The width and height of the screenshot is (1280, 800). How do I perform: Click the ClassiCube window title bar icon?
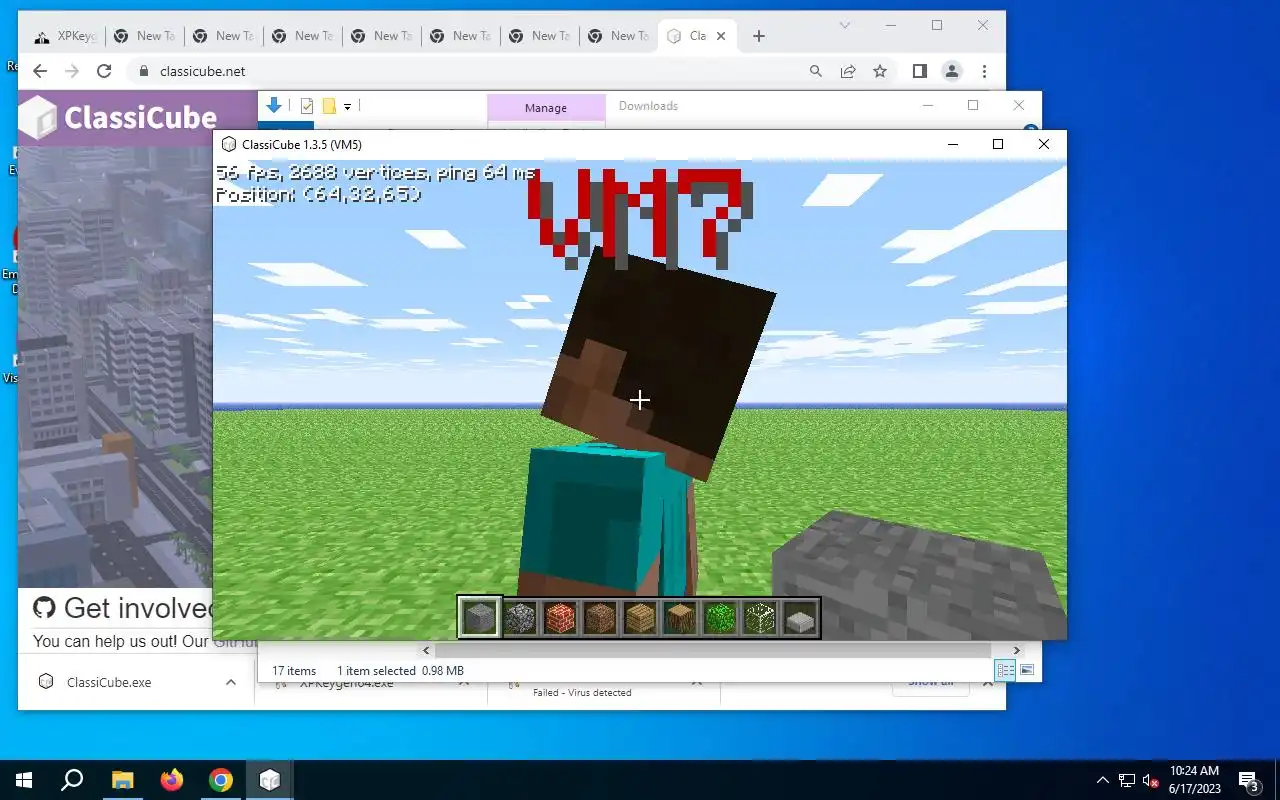point(229,145)
